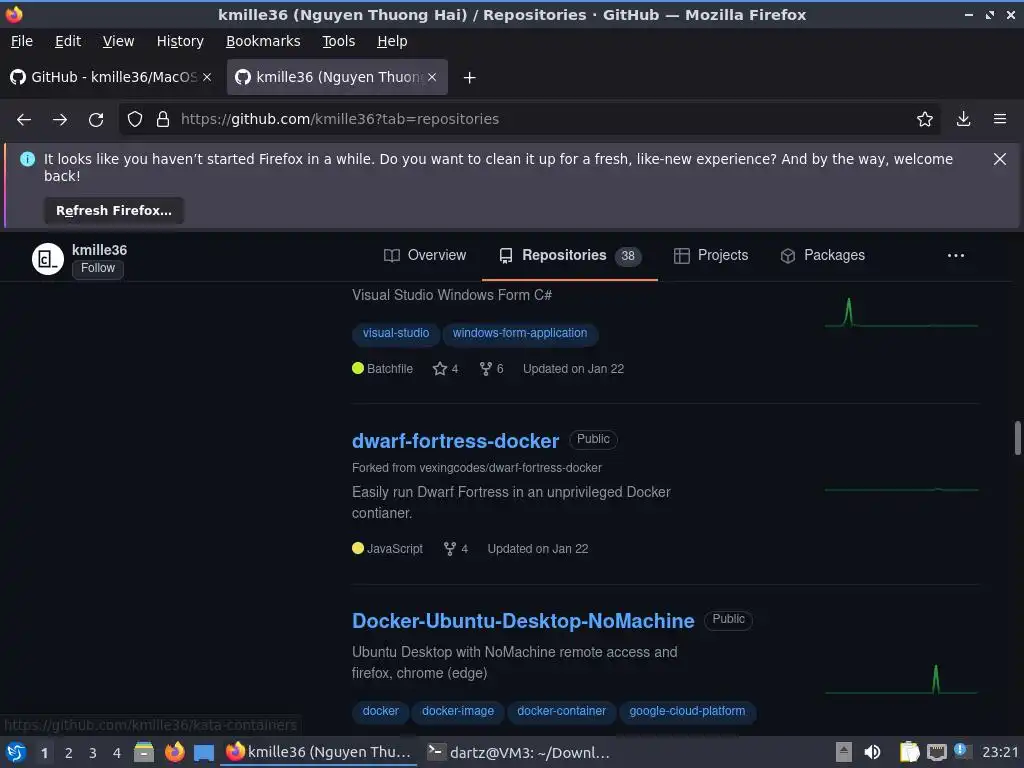Screen dimensions: 1024x768
Task: Reload the current GitHub page
Action: click(x=96, y=120)
